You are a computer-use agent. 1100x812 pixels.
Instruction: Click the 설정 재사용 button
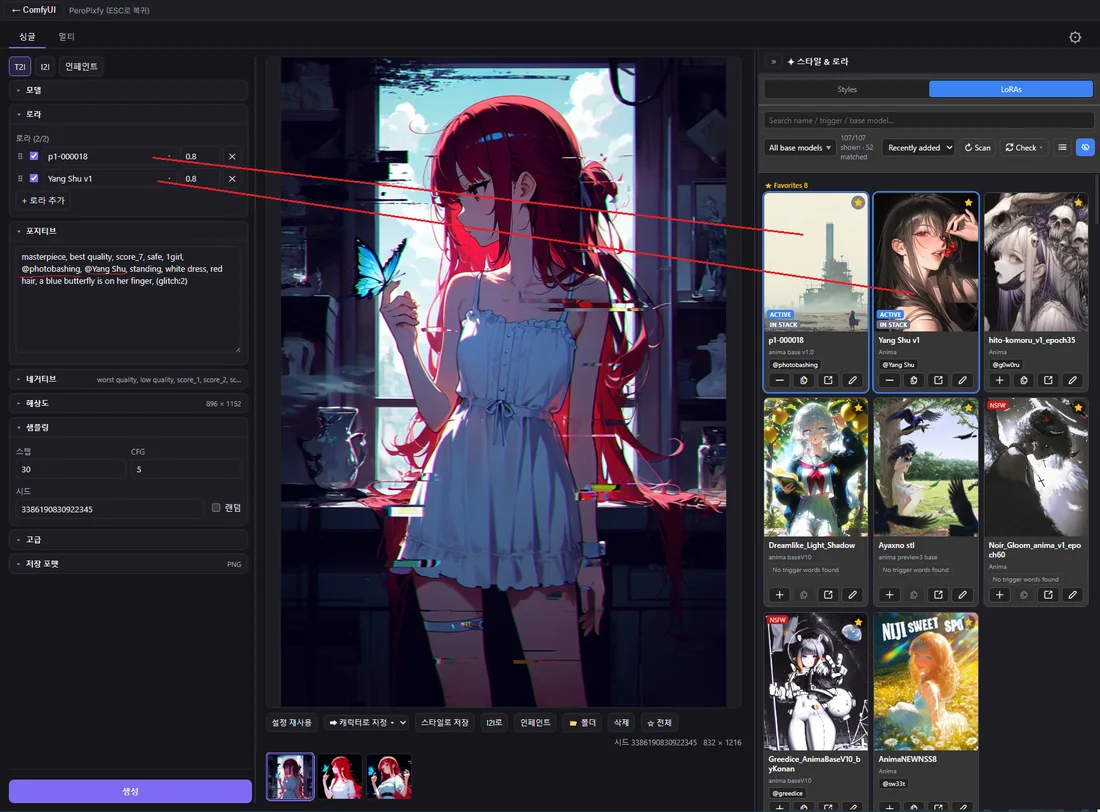pos(292,722)
